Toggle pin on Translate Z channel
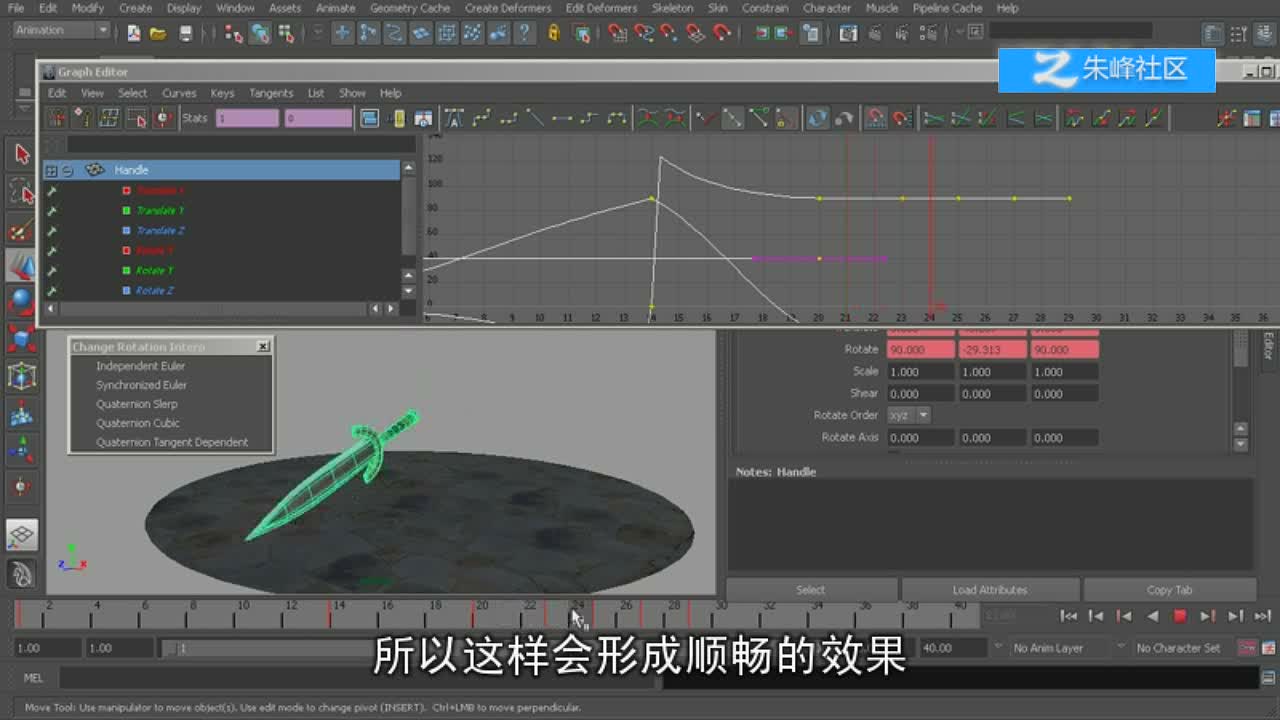 pyautogui.click(x=52, y=231)
